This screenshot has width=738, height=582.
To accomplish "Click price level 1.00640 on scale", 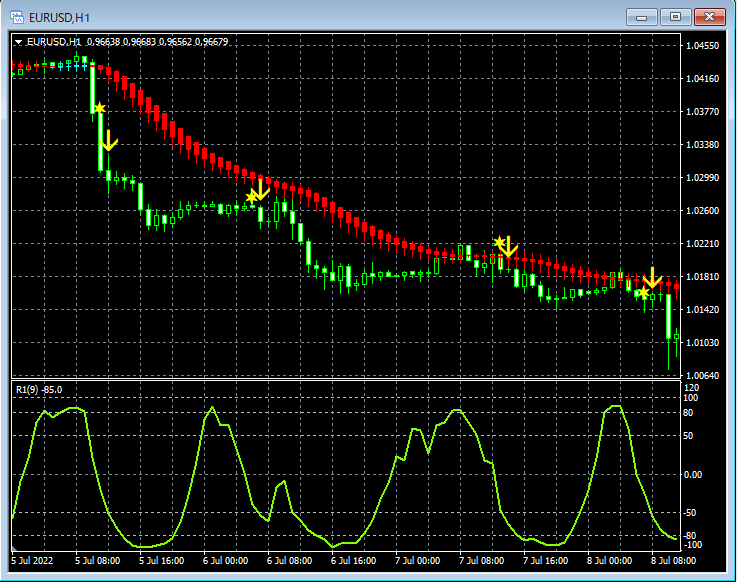I will 703,375.
